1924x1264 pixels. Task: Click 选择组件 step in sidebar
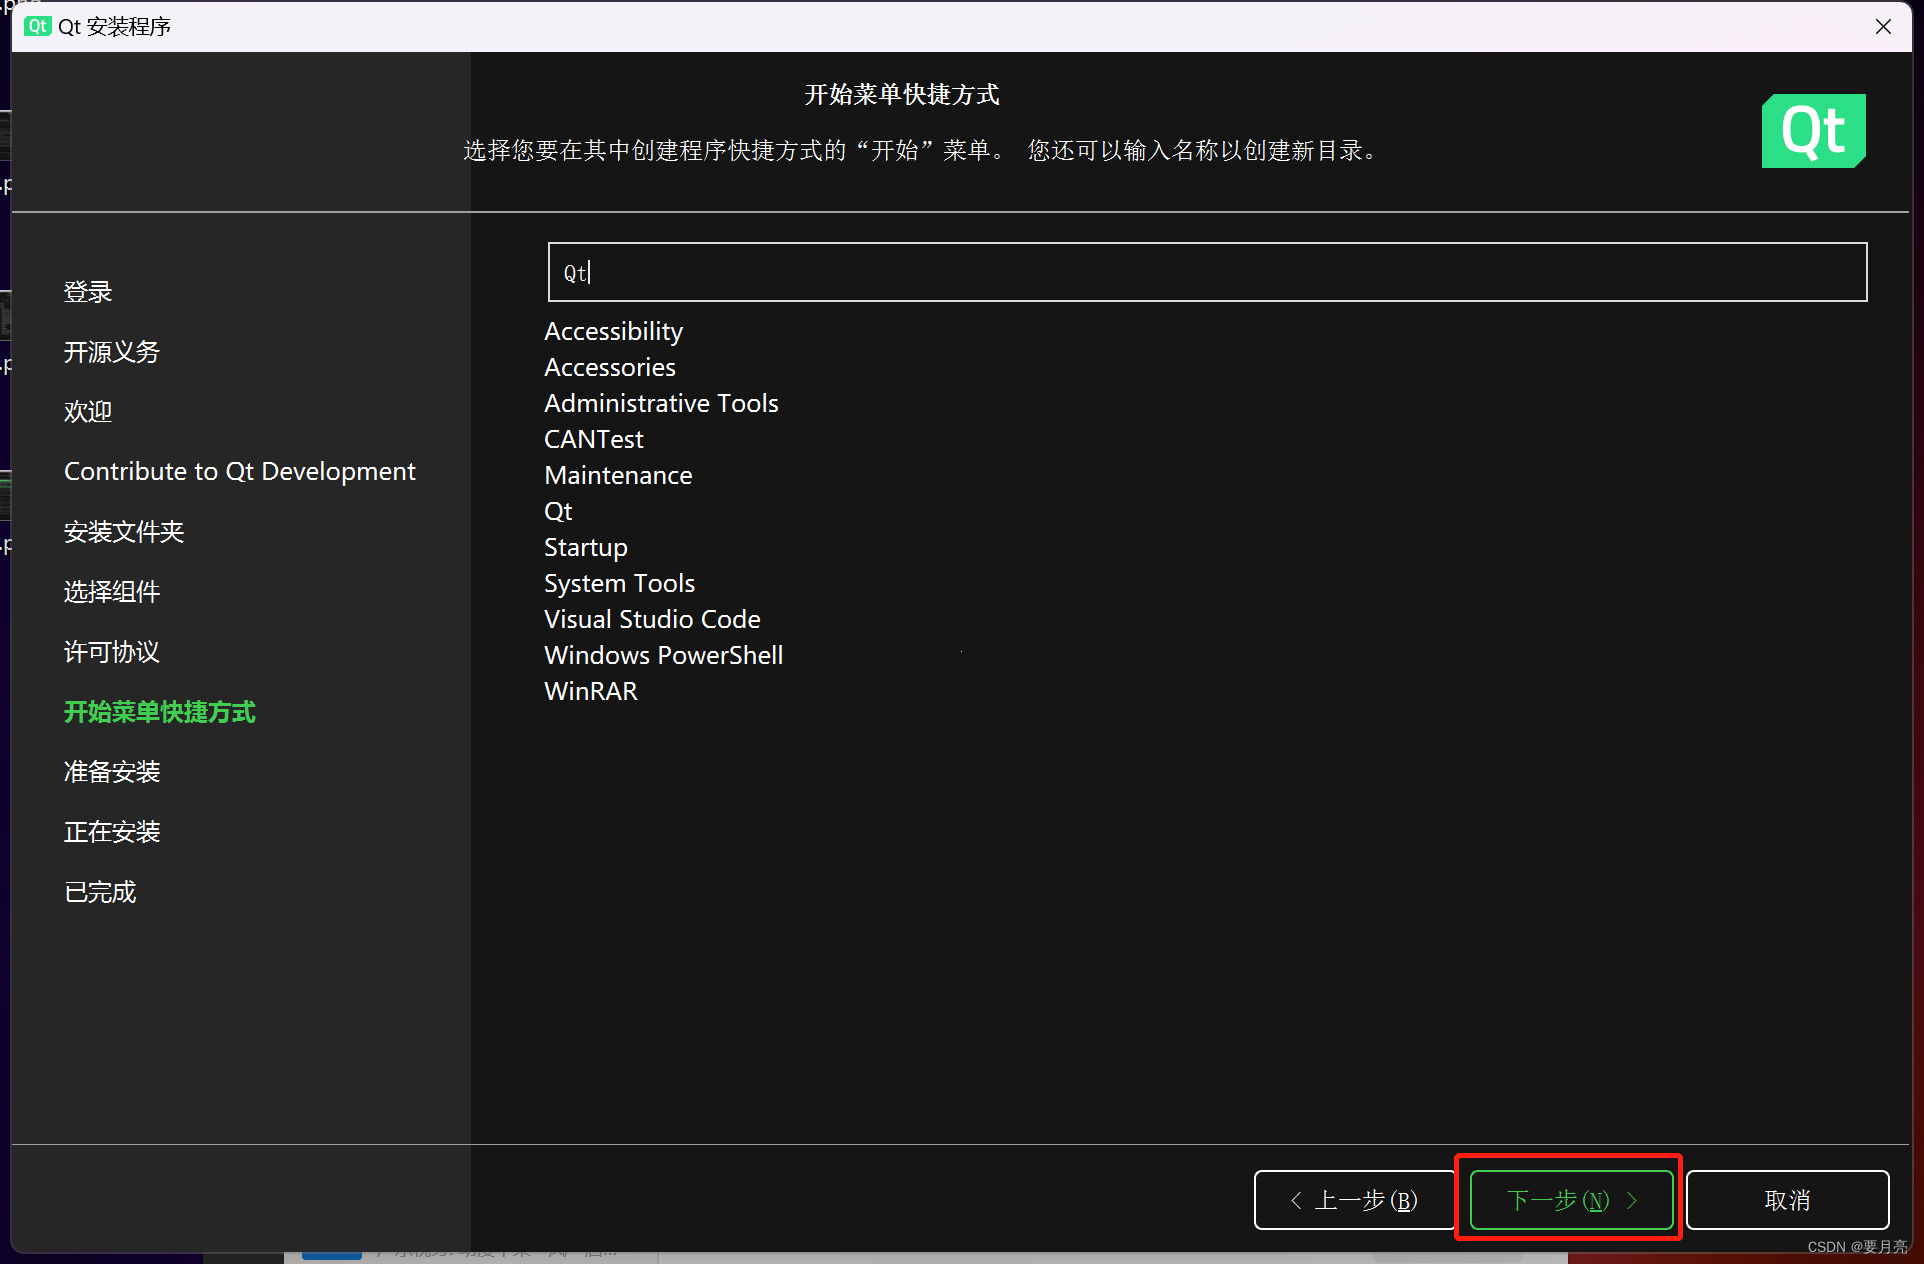[x=112, y=592]
